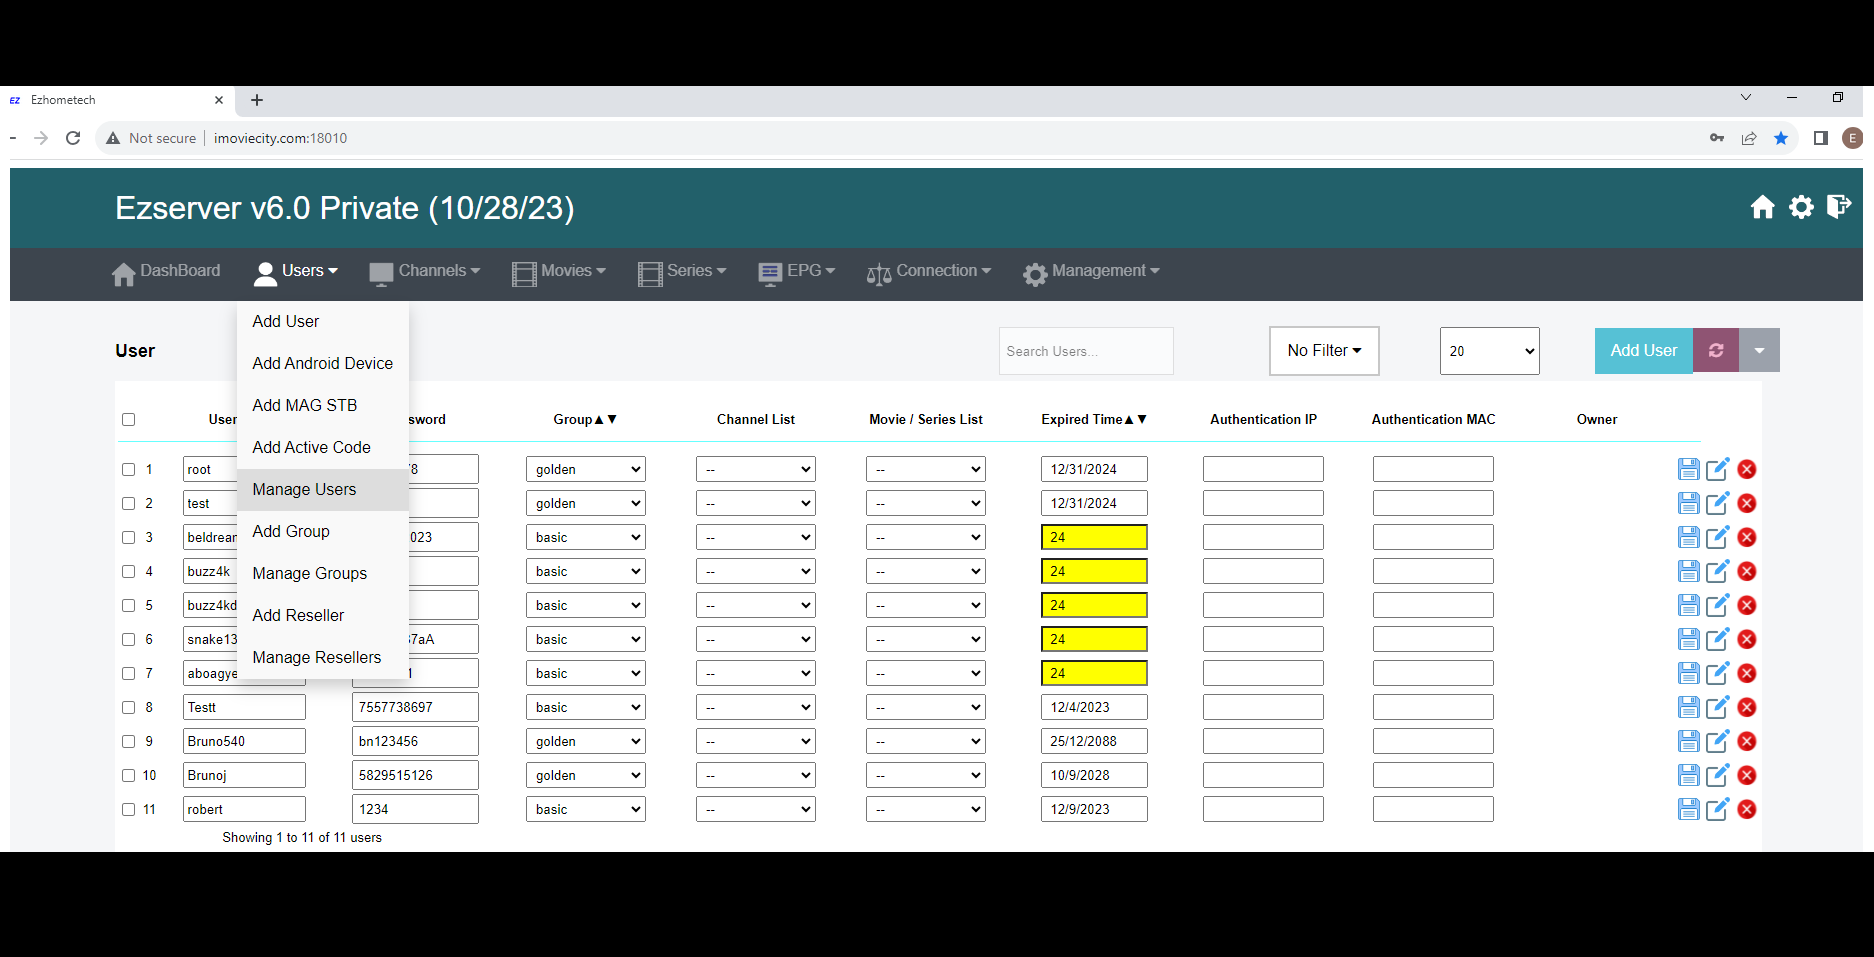This screenshot has width=1874, height=957.
Task: Select Add User from Users menu
Action: 323,321
